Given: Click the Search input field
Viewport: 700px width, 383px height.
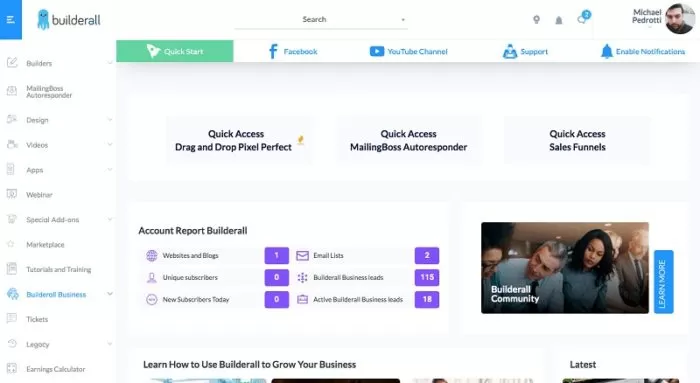Looking at the screenshot, I should coord(321,20).
